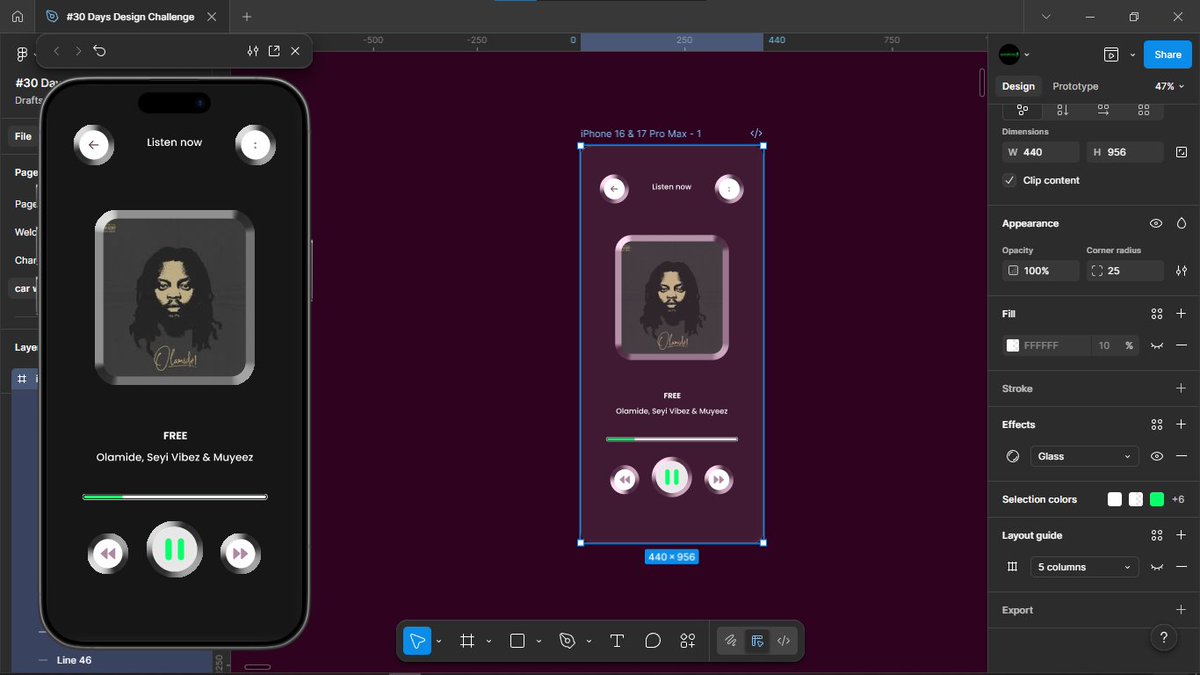The height and width of the screenshot is (675, 1200).
Task: Add a layout guide
Action: (1181, 535)
